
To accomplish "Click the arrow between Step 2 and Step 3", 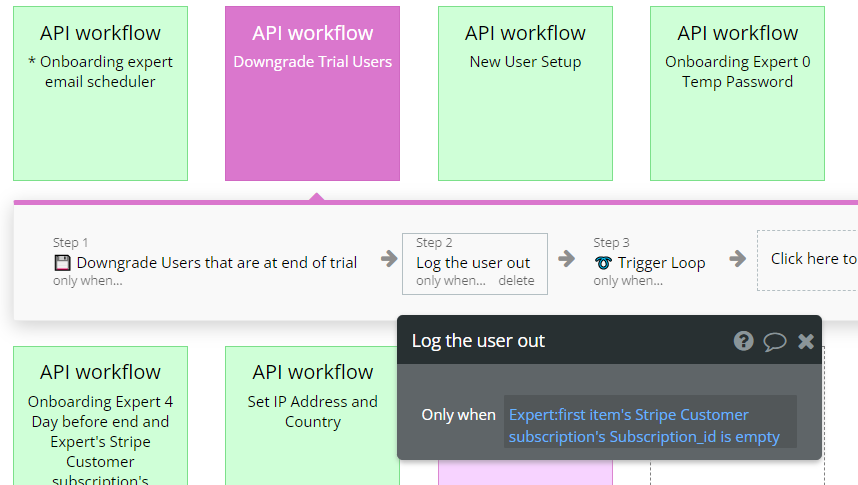I will pos(567,259).
